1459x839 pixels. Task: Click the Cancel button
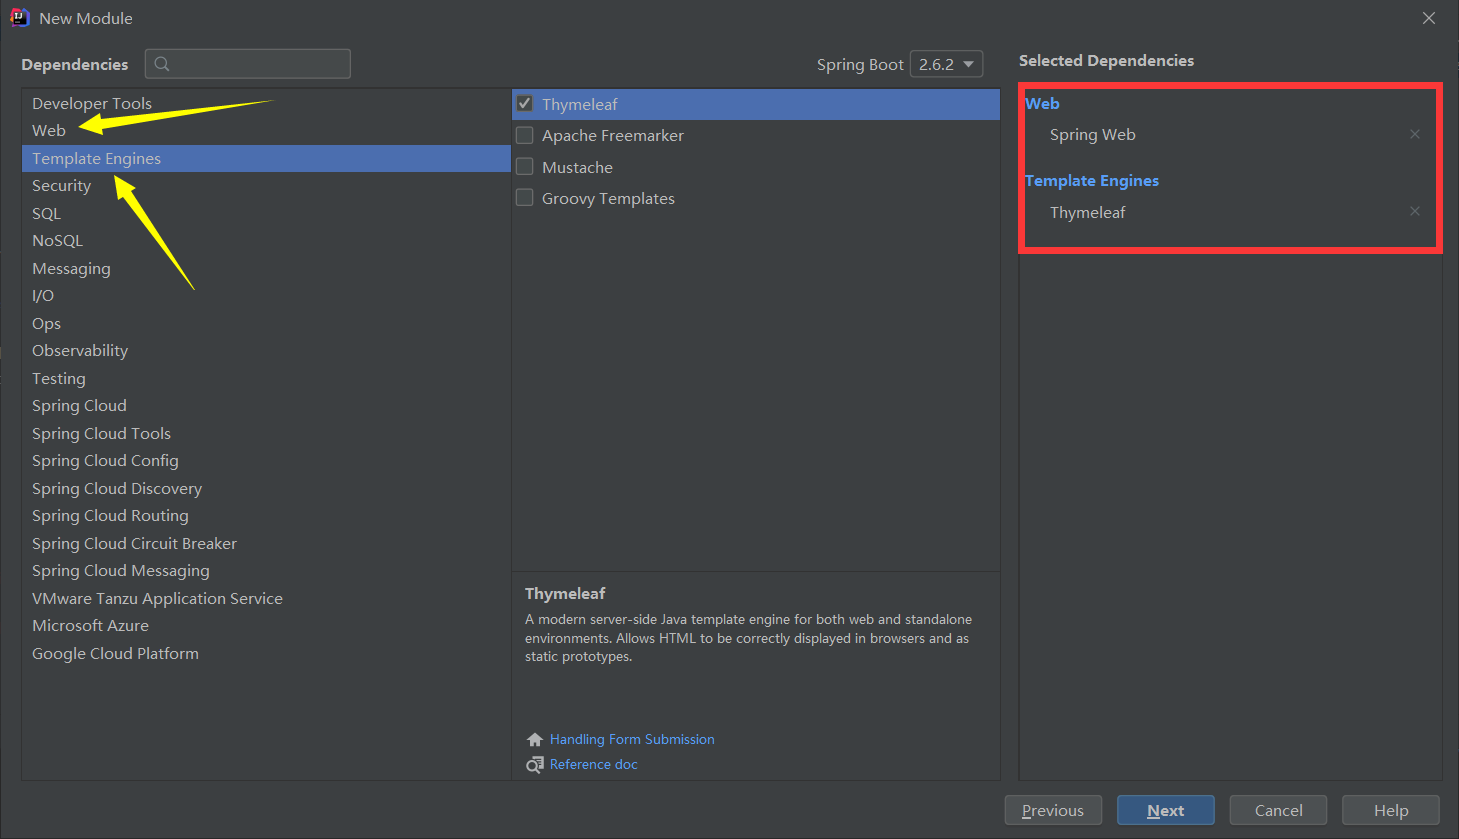pyautogui.click(x=1279, y=810)
